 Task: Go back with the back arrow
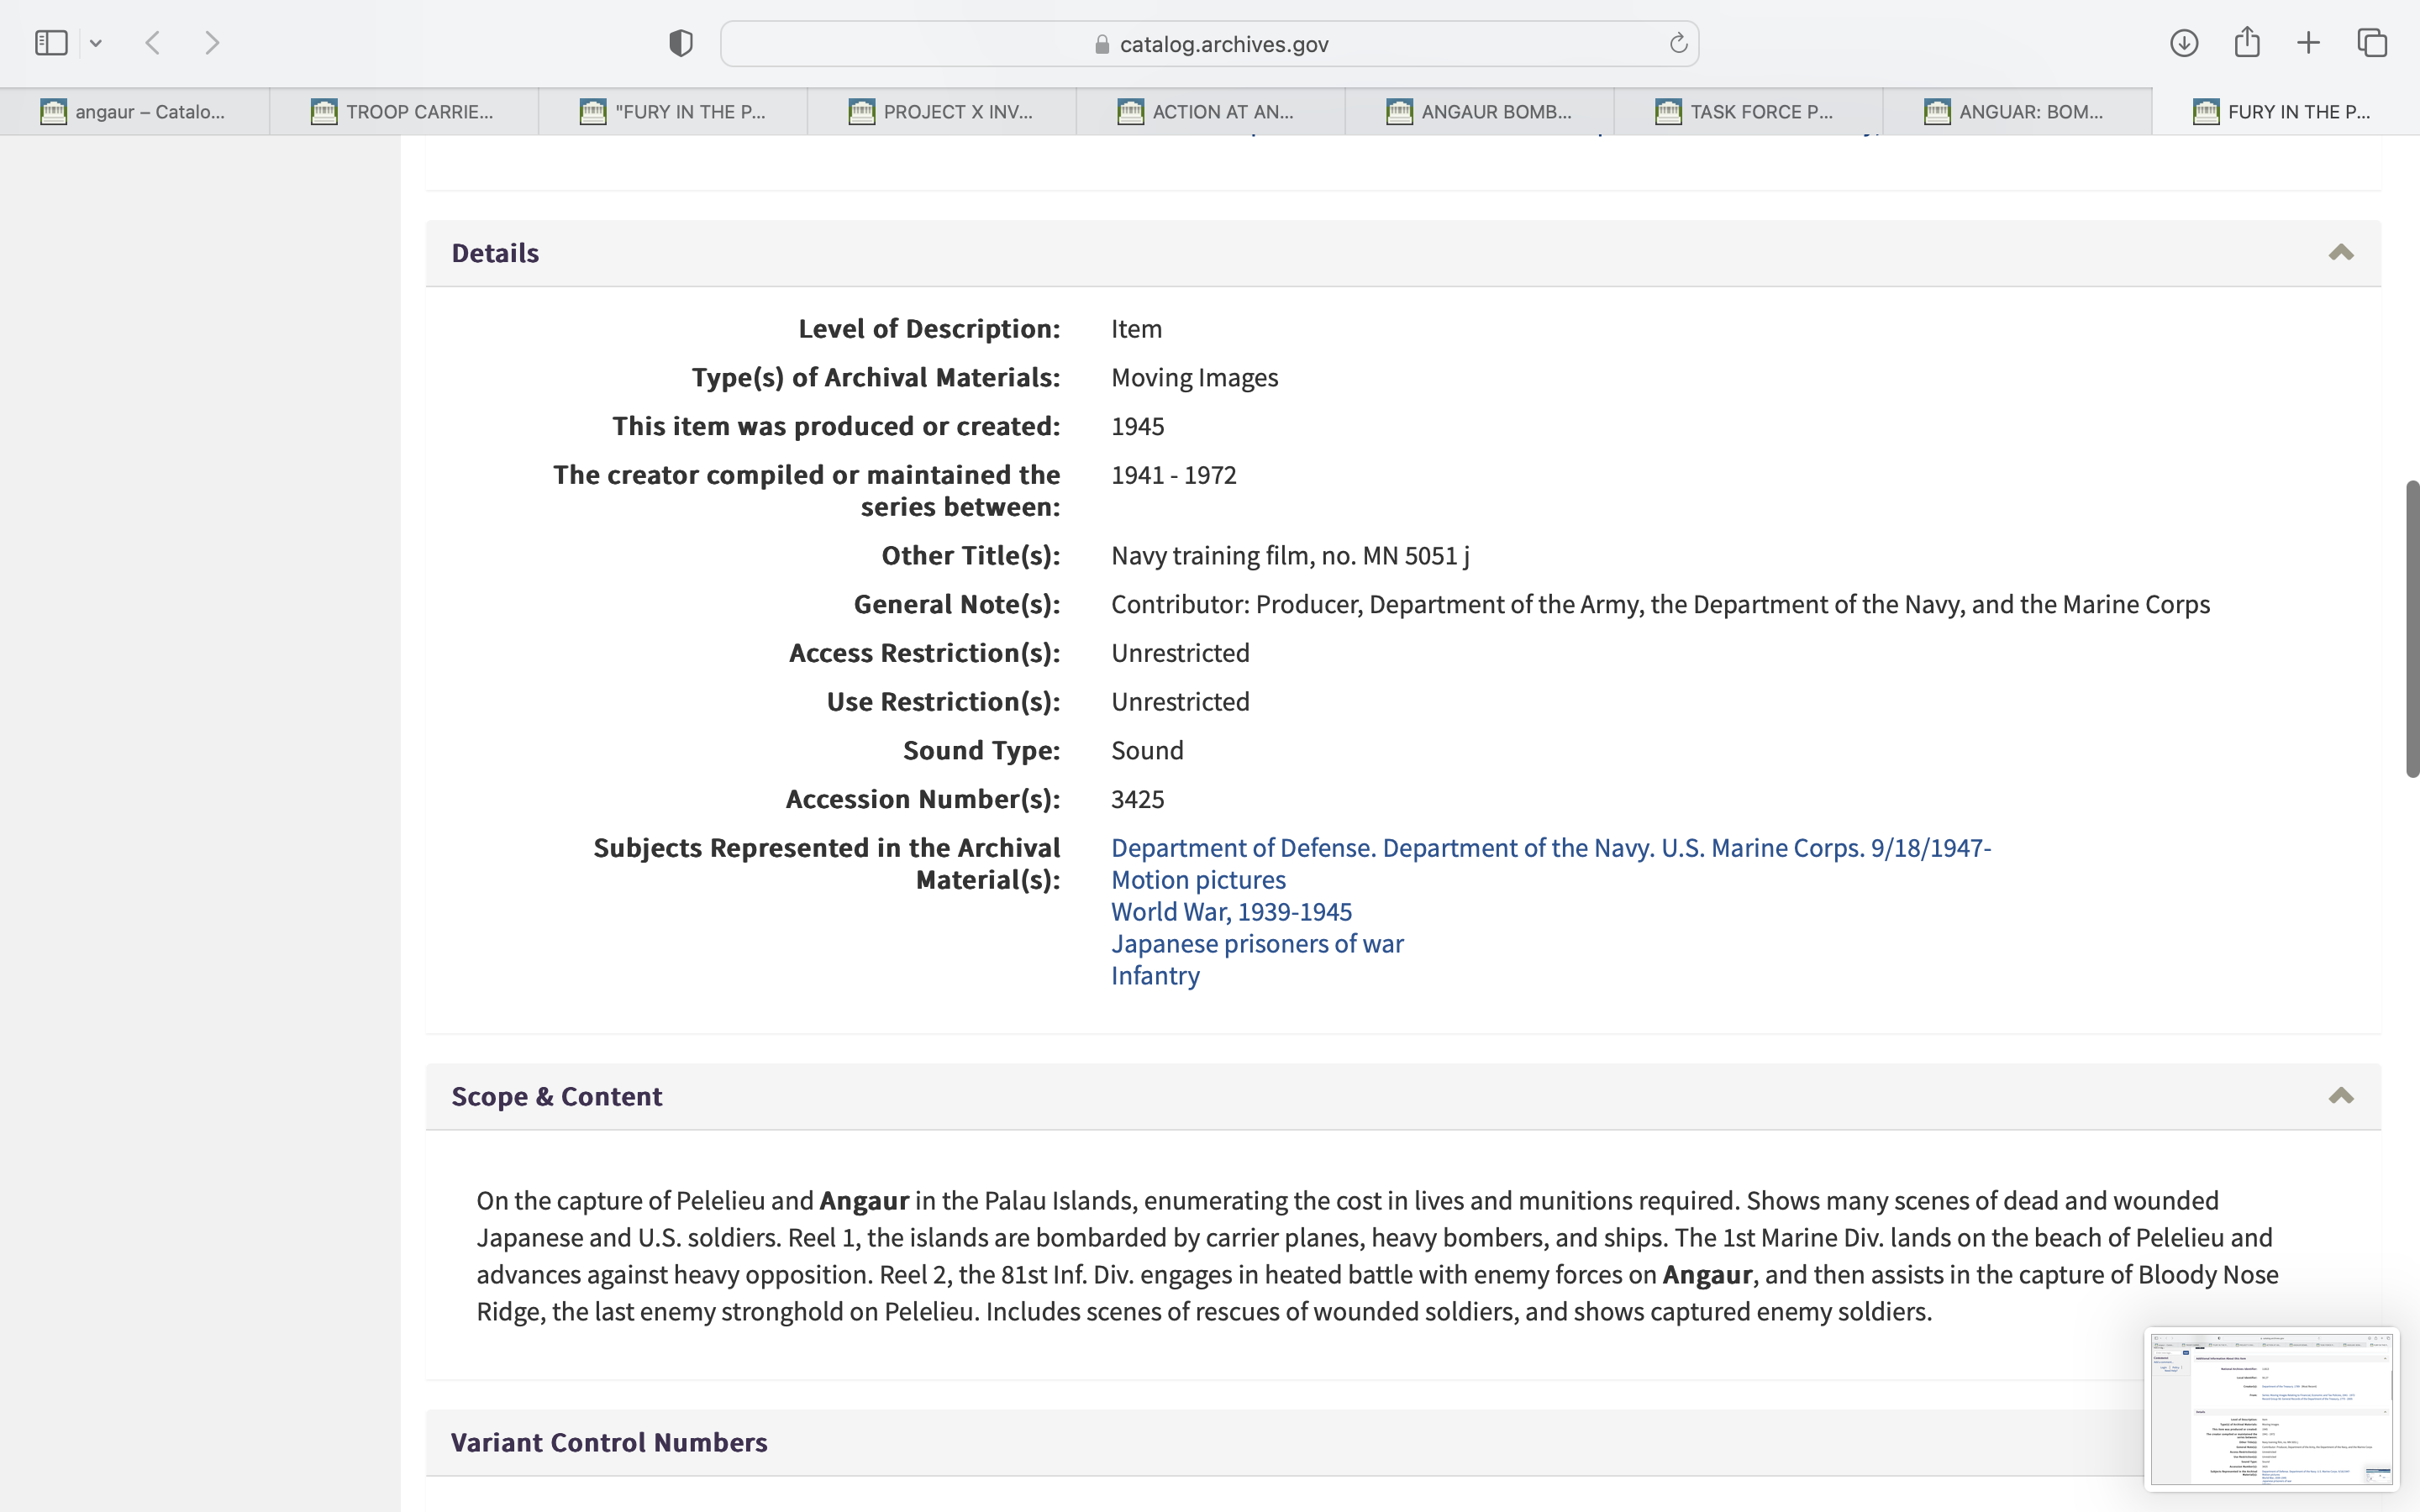pos(153,43)
